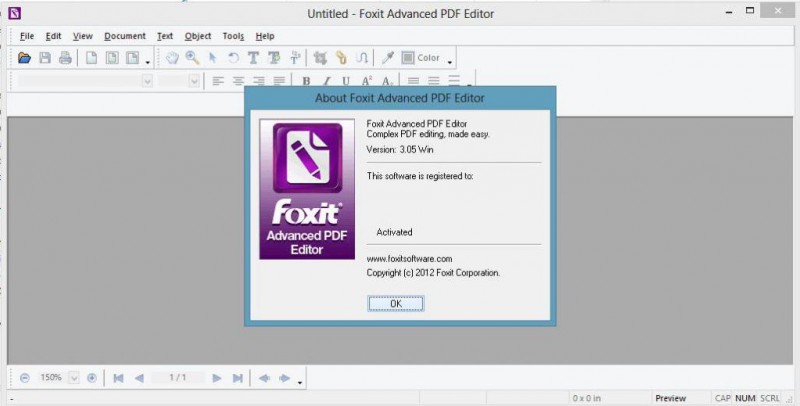800x406 pixels.
Task: Click the Preview label in status bar
Action: coord(670,398)
